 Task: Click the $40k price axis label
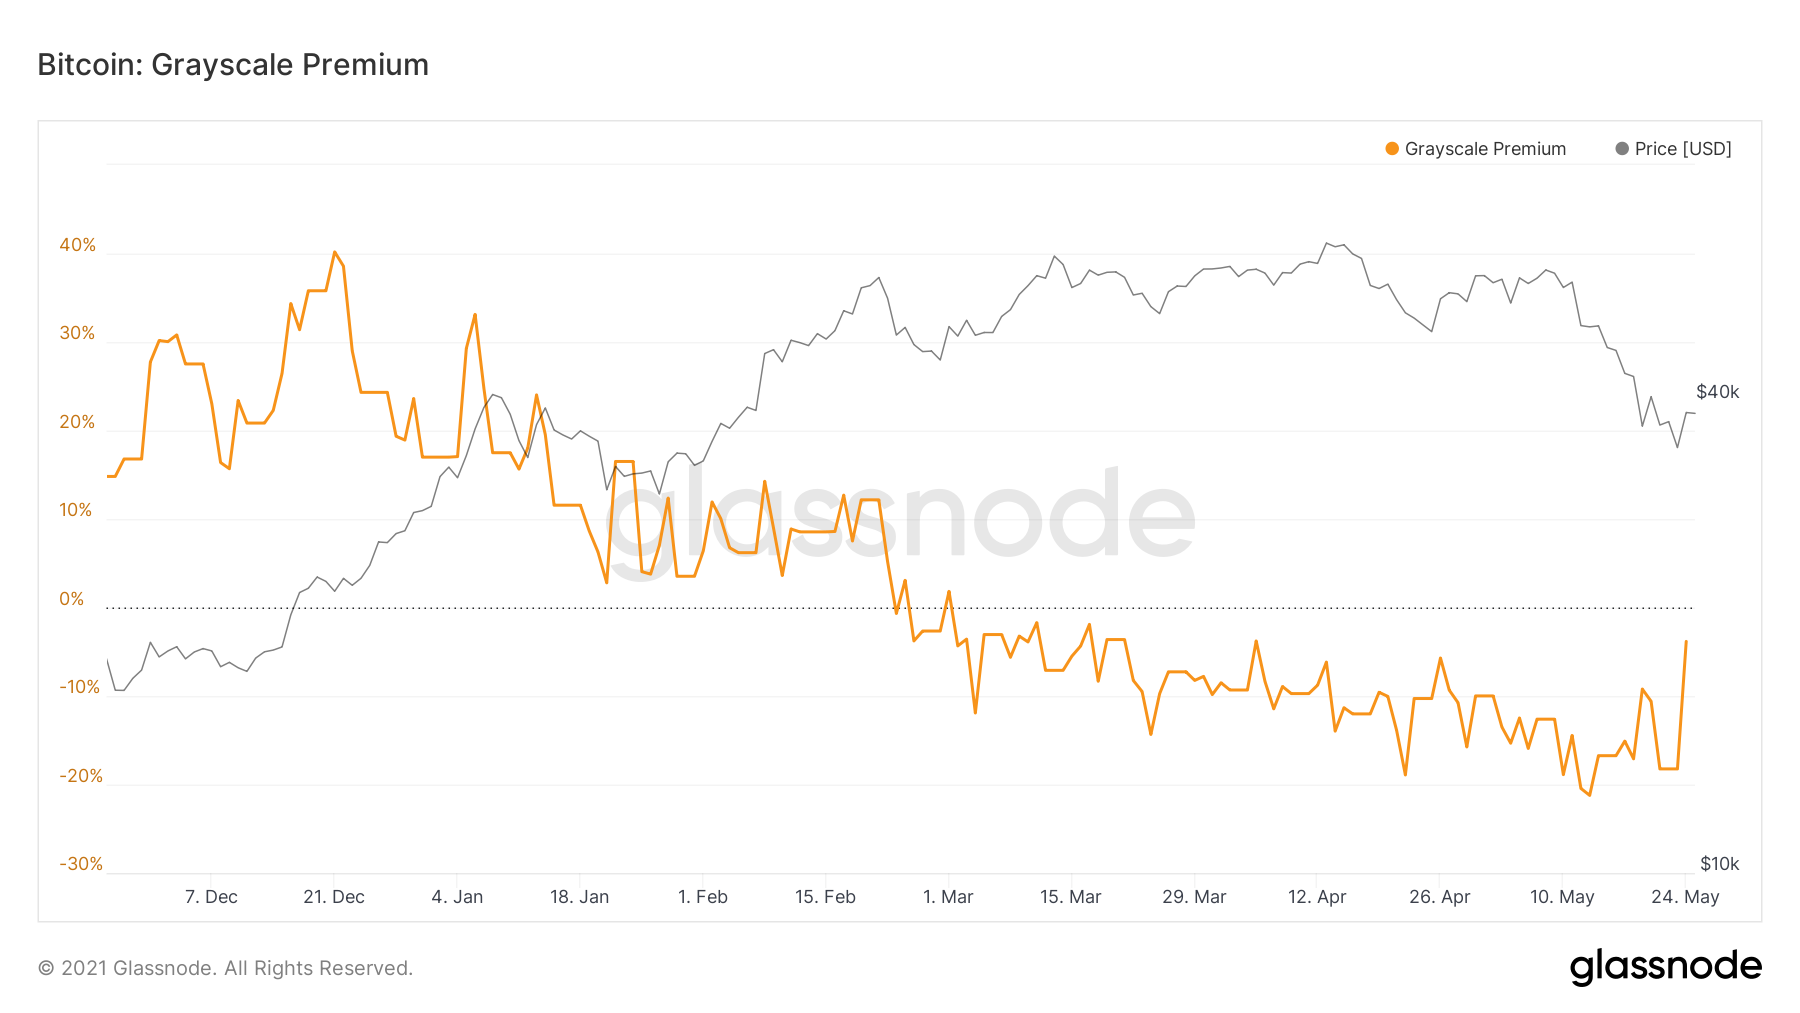(1718, 392)
